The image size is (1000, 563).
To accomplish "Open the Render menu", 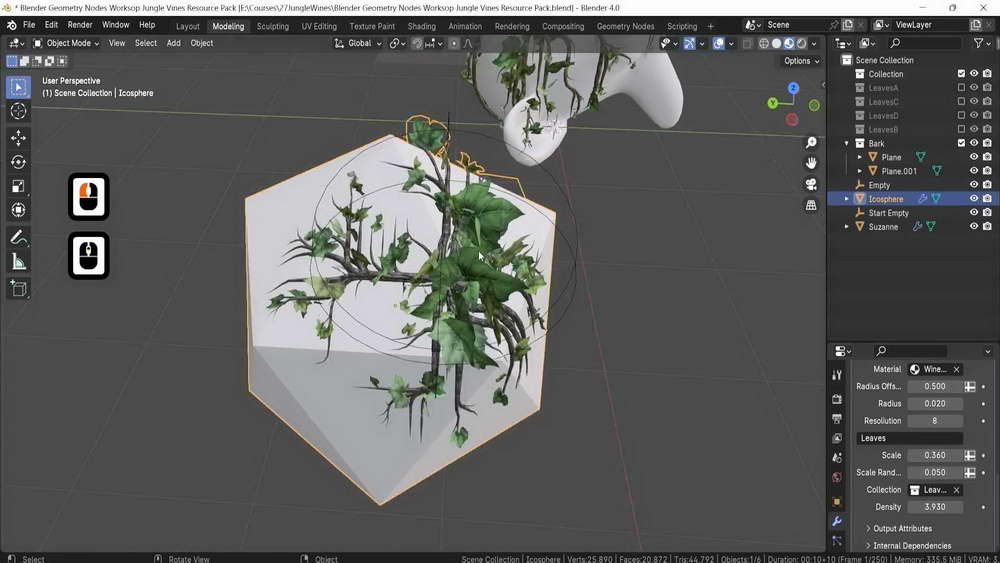I will [80, 25].
